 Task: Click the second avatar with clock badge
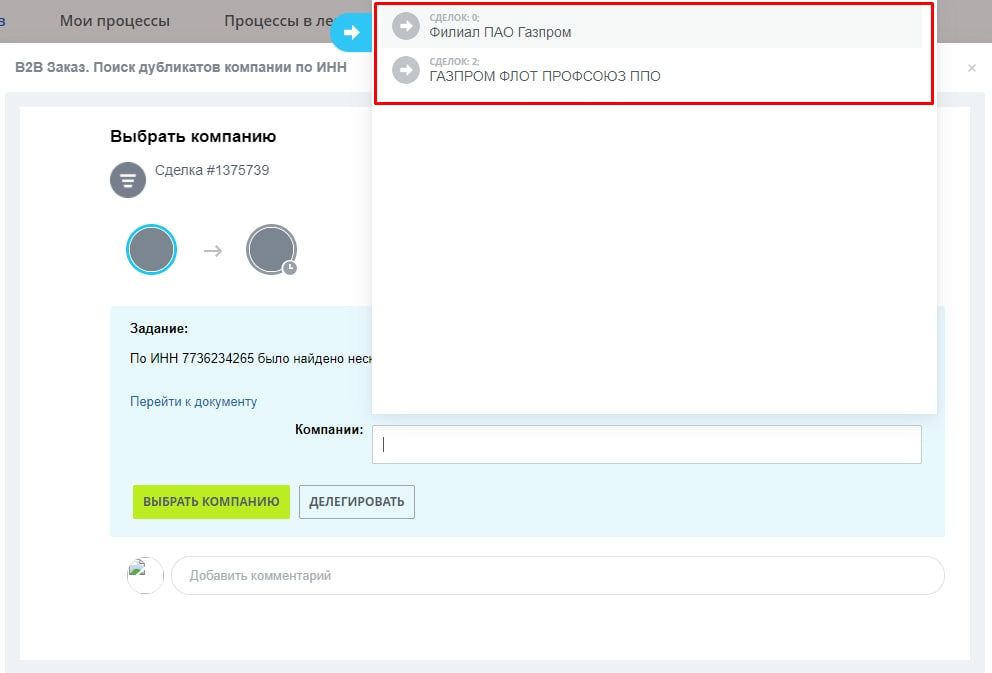tap(271, 250)
